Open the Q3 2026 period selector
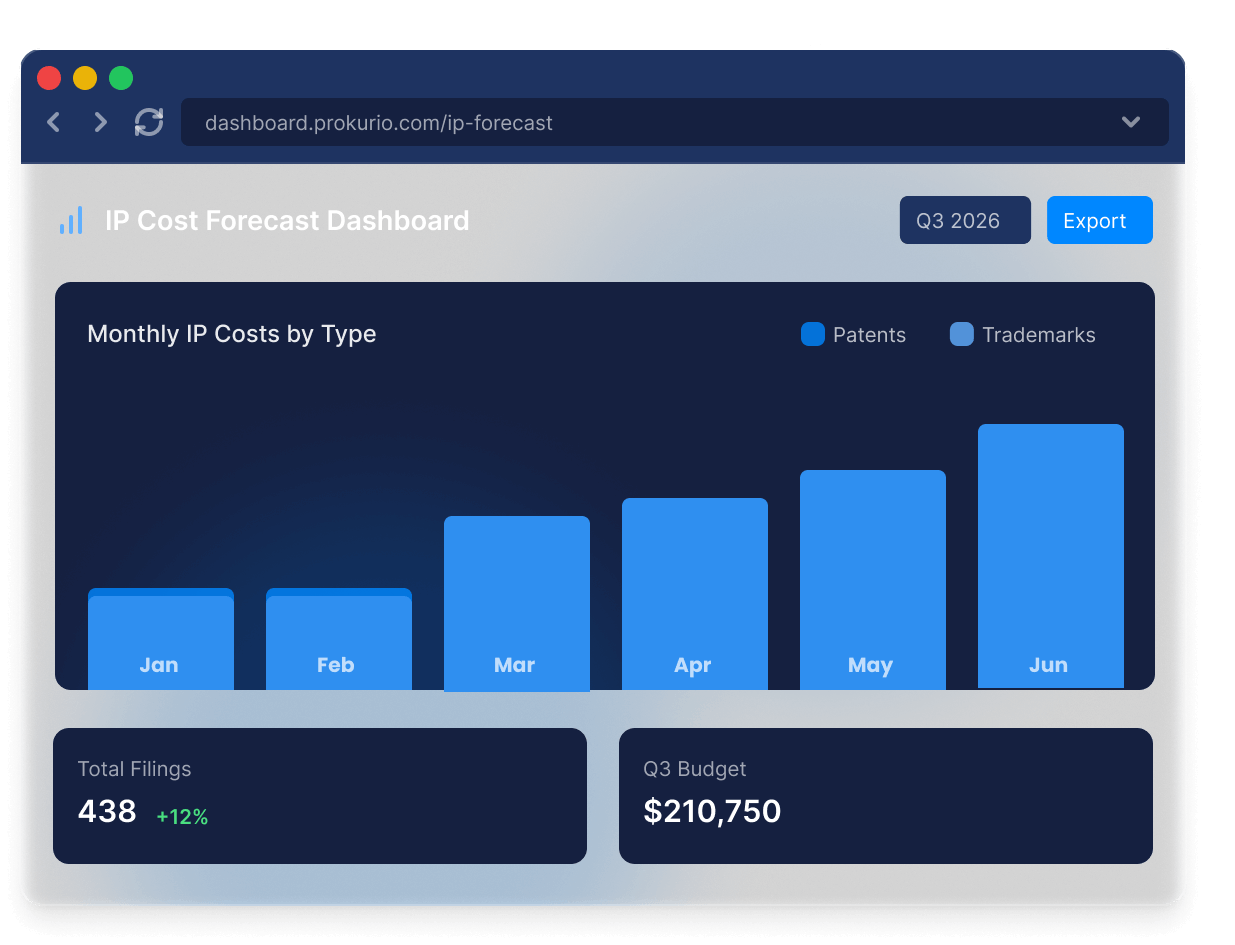Image resolution: width=1235 pixels, height=945 pixels. click(x=964, y=220)
